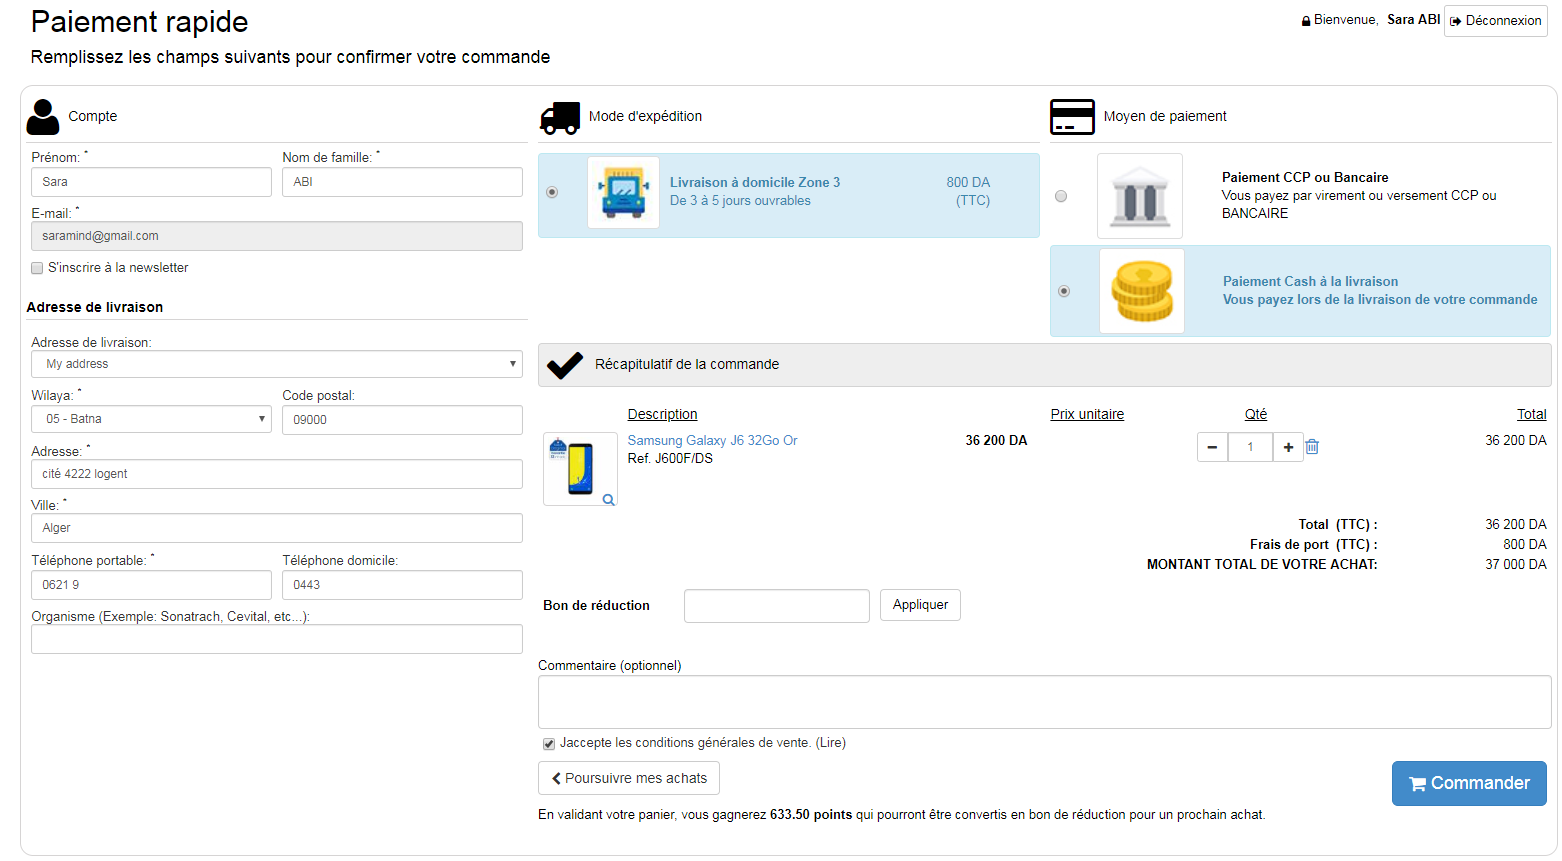Click the Nom de famille input field
This screenshot has width=1562, height=861.
tap(402, 182)
